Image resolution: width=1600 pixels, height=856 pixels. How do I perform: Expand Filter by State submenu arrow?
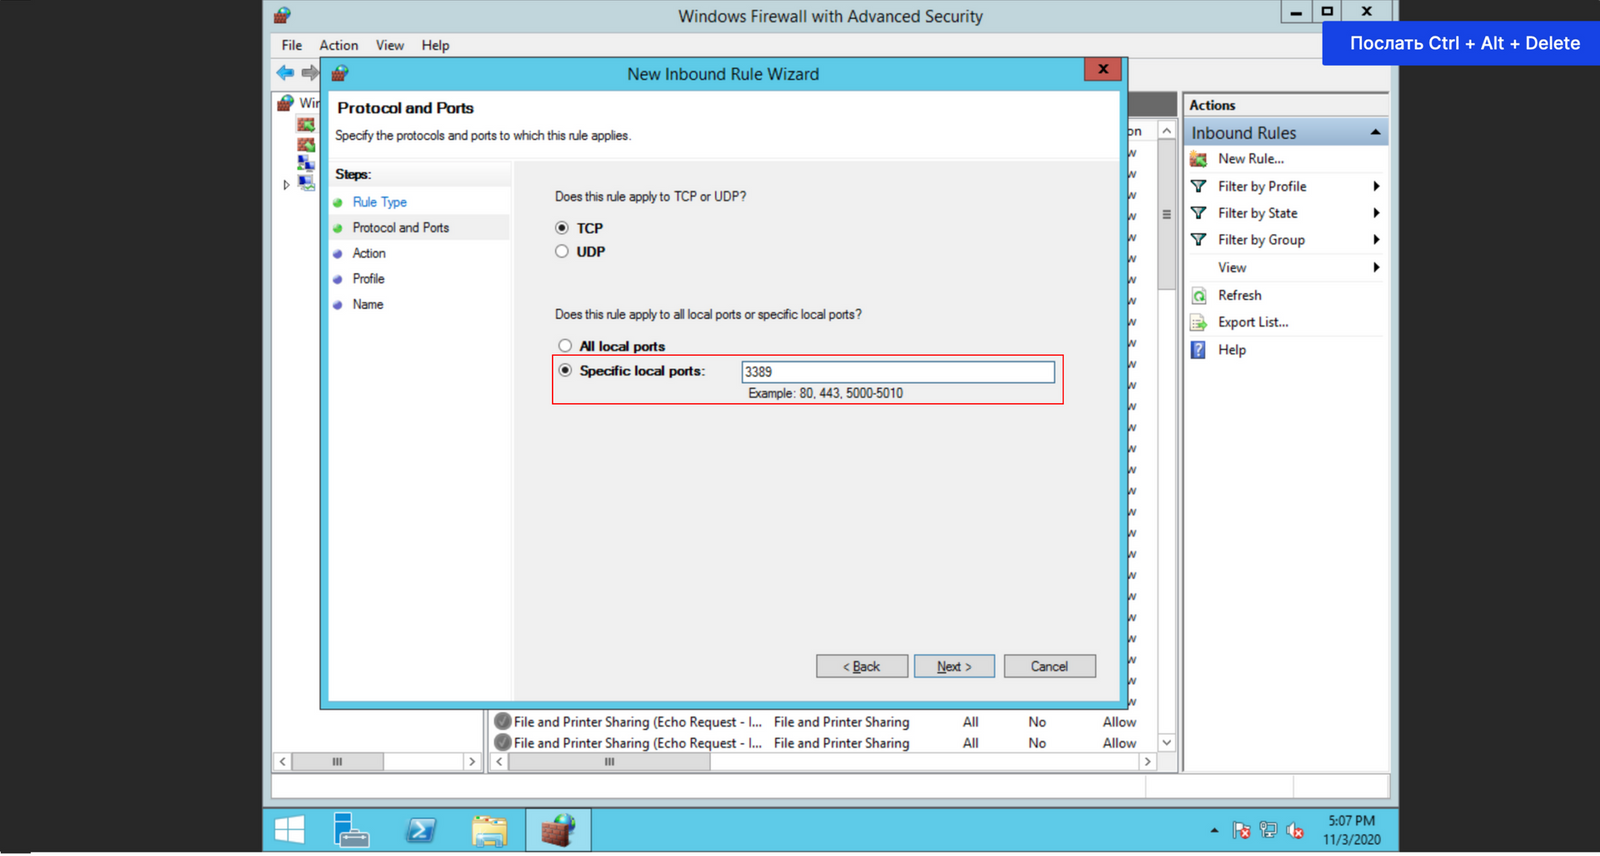pyautogui.click(x=1376, y=213)
